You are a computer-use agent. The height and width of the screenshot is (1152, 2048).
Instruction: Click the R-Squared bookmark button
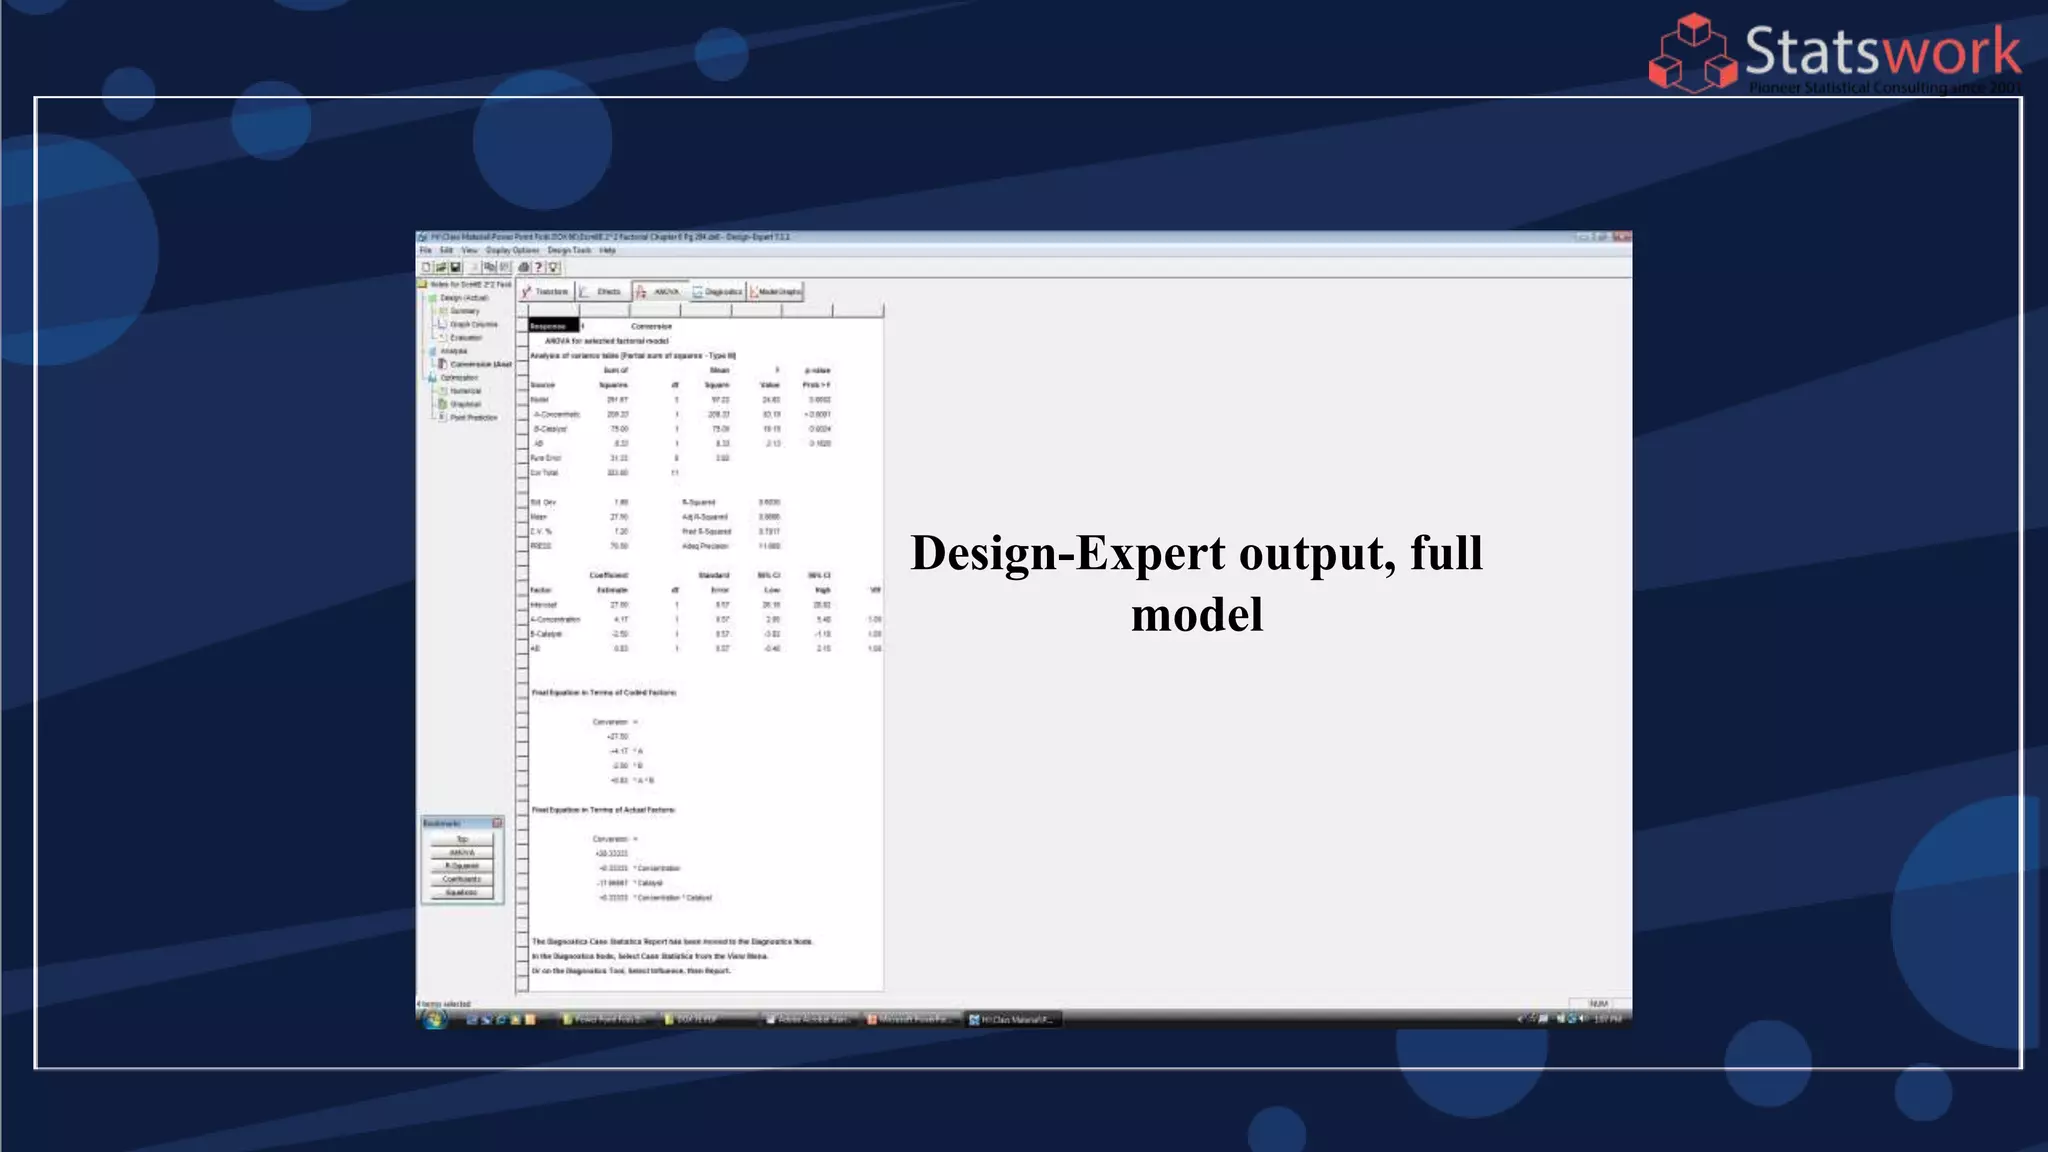pyautogui.click(x=462, y=866)
